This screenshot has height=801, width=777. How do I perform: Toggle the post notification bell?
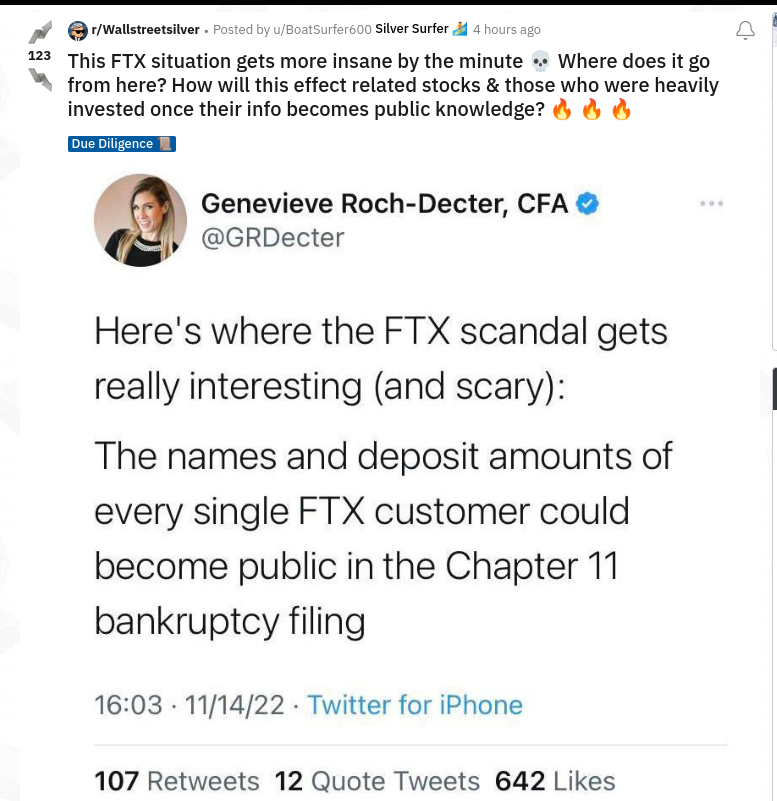(x=745, y=31)
